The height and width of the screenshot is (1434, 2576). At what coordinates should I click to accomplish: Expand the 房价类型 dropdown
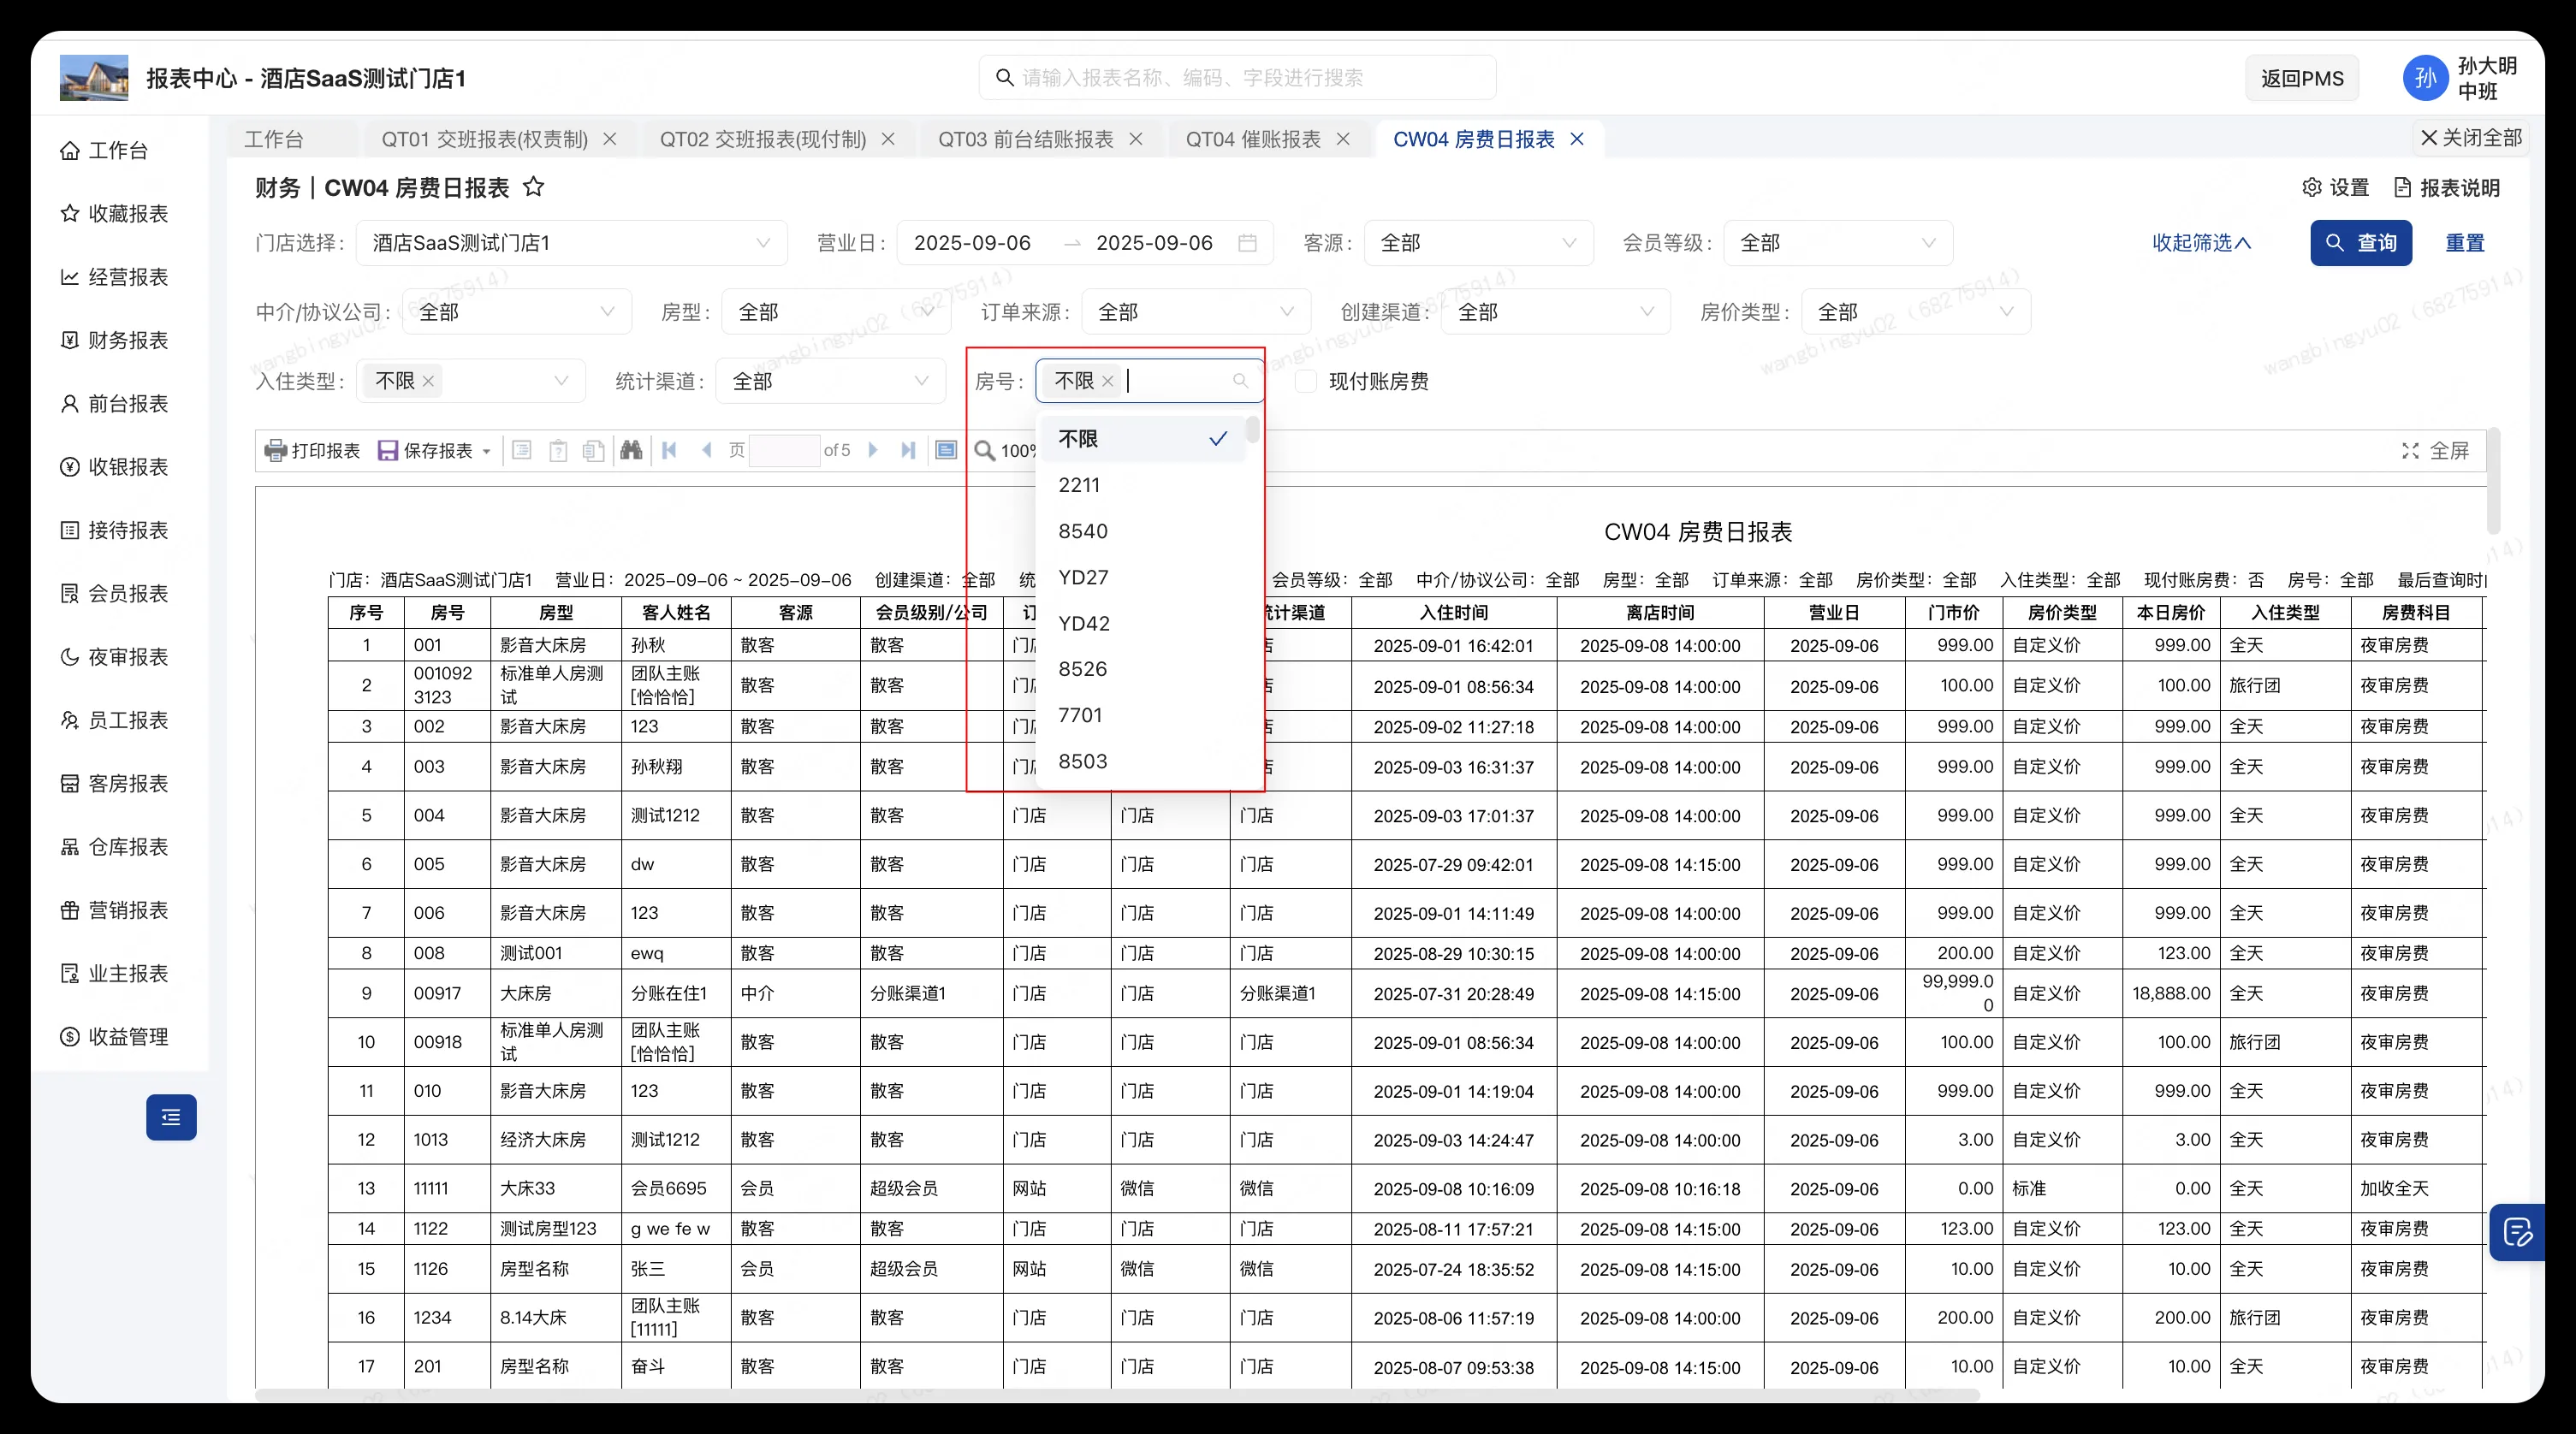(x=1916, y=312)
